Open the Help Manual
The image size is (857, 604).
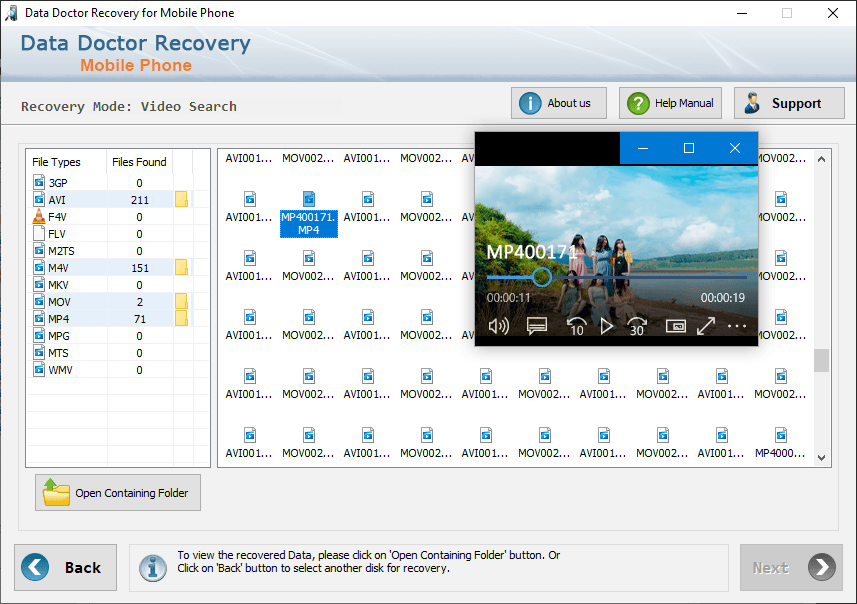(x=670, y=103)
